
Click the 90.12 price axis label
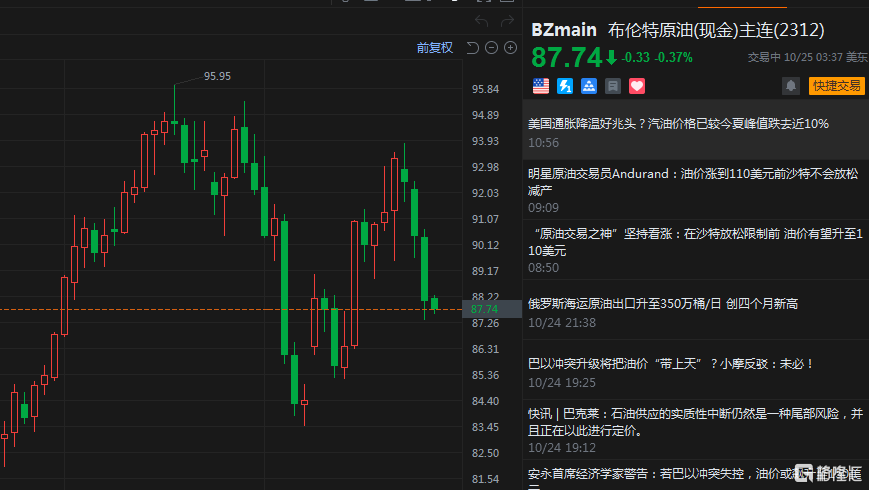pyautogui.click(x=485, y=245)
